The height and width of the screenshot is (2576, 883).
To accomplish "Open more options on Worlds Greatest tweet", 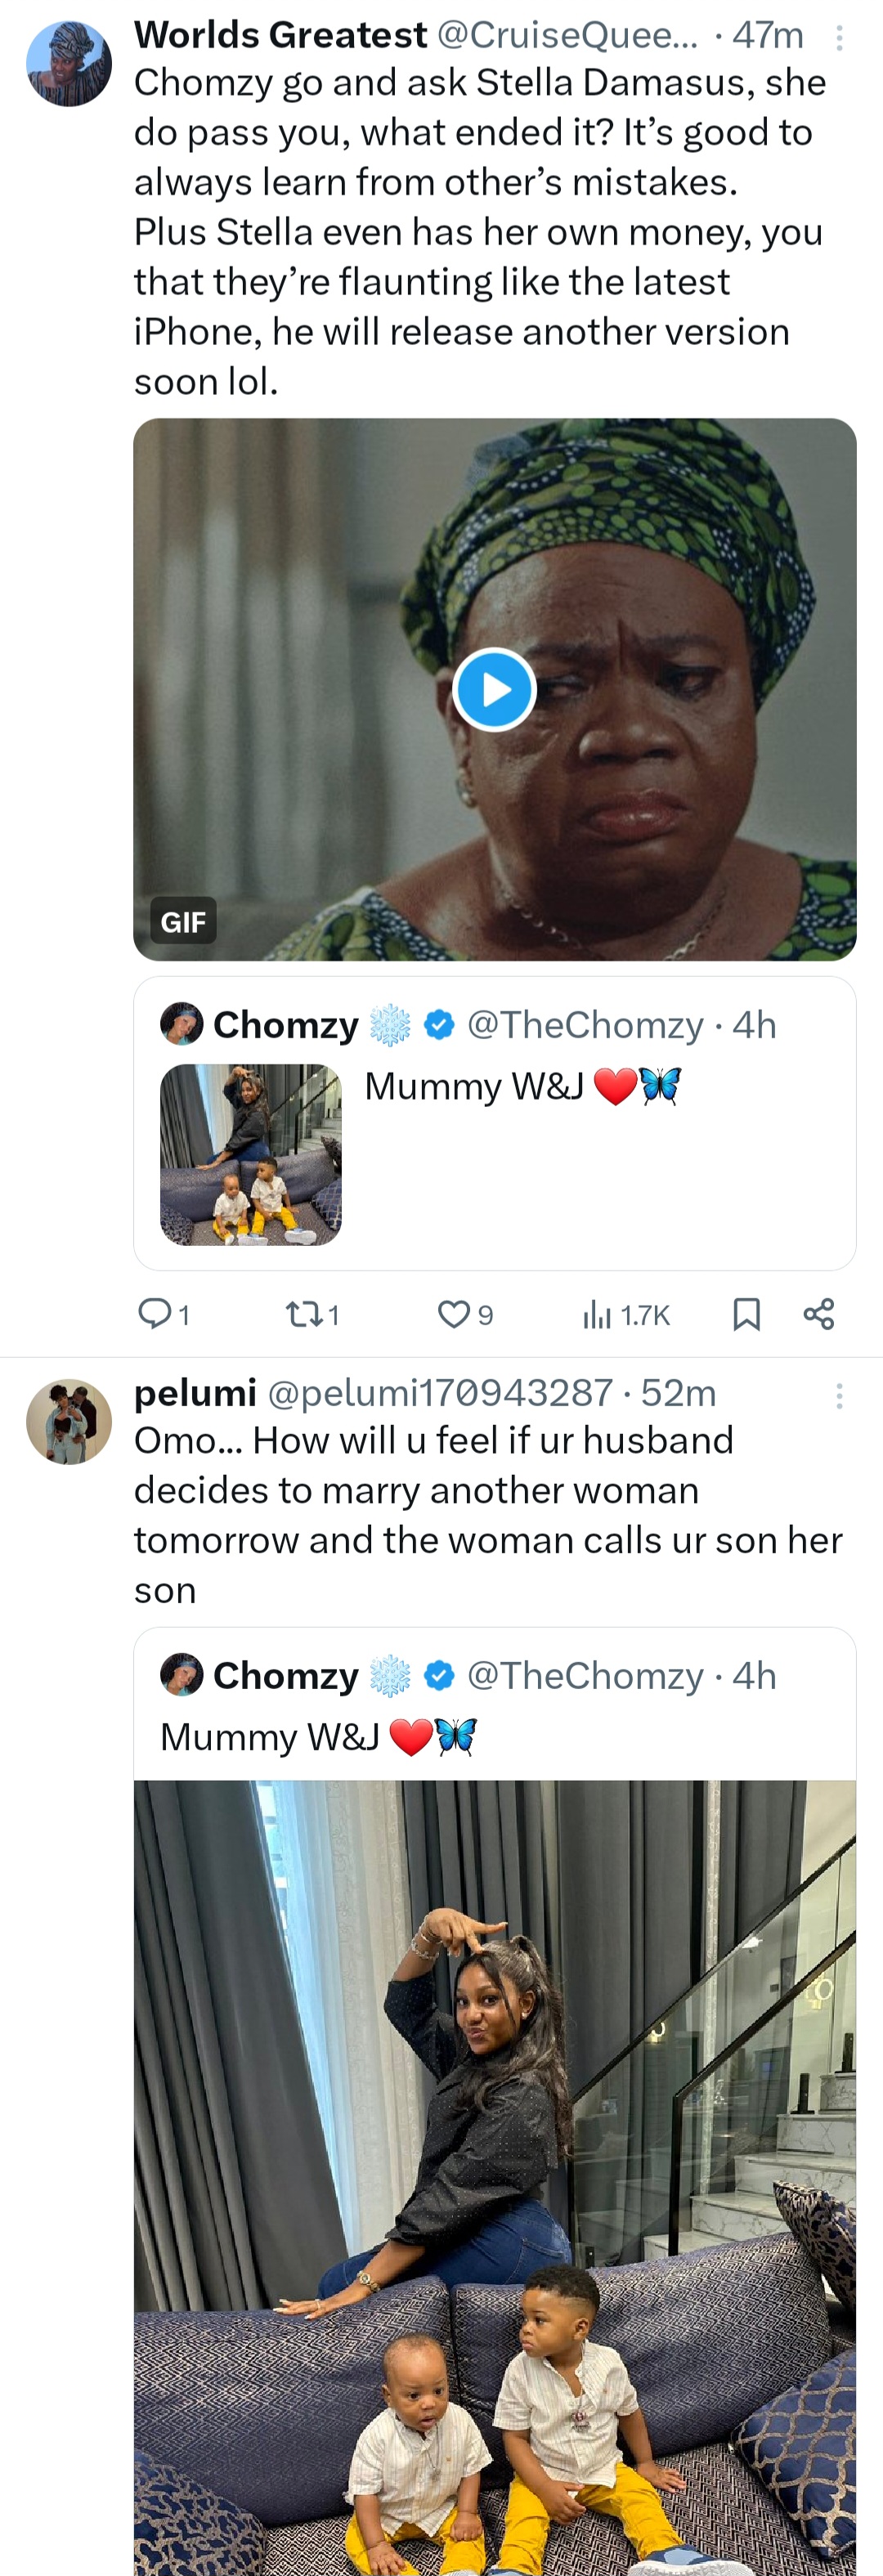I will click(x=839, y=38).
